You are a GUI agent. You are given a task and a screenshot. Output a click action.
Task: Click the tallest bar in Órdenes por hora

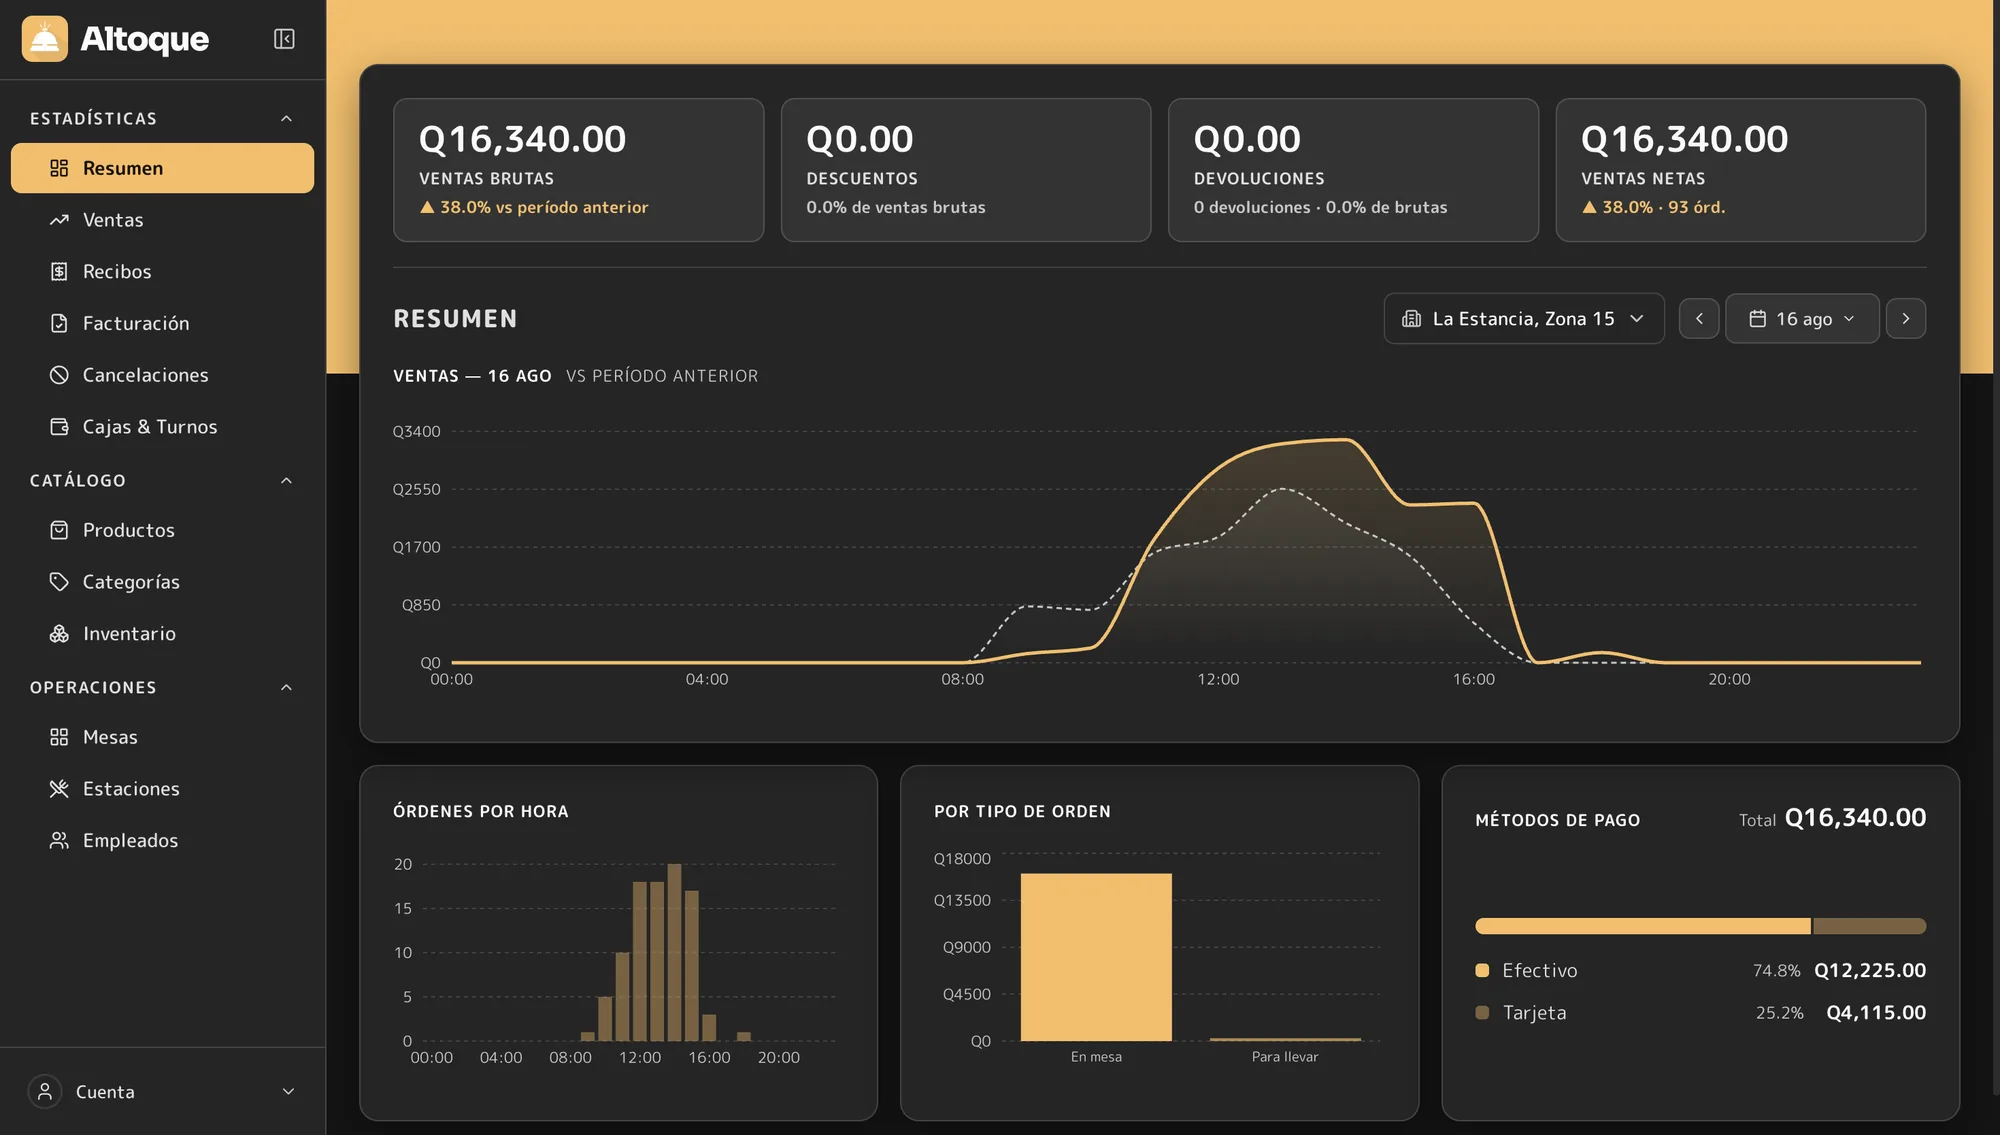674,952
